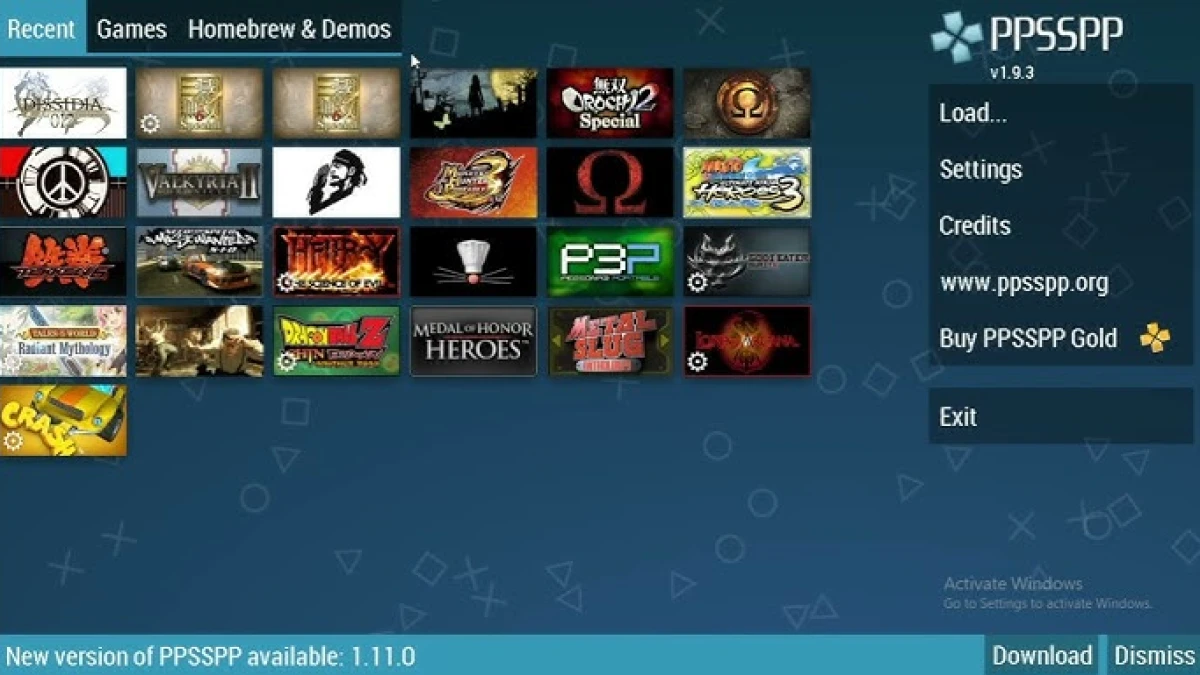Open the flaming Hellboy game icon

tap(337, 262)
